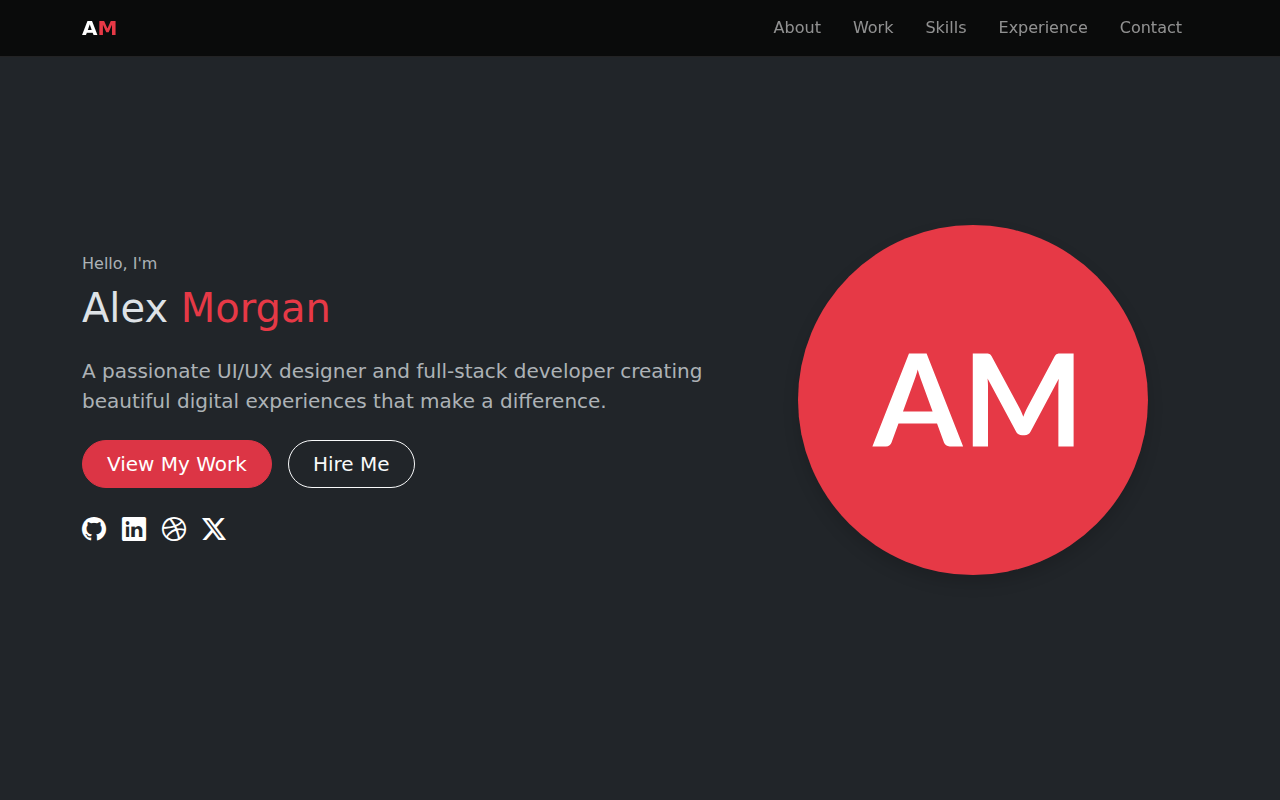This screenshot has height=800, width=1280.
Task: Click the AM logo in the navbar
Action: (99, 27)
